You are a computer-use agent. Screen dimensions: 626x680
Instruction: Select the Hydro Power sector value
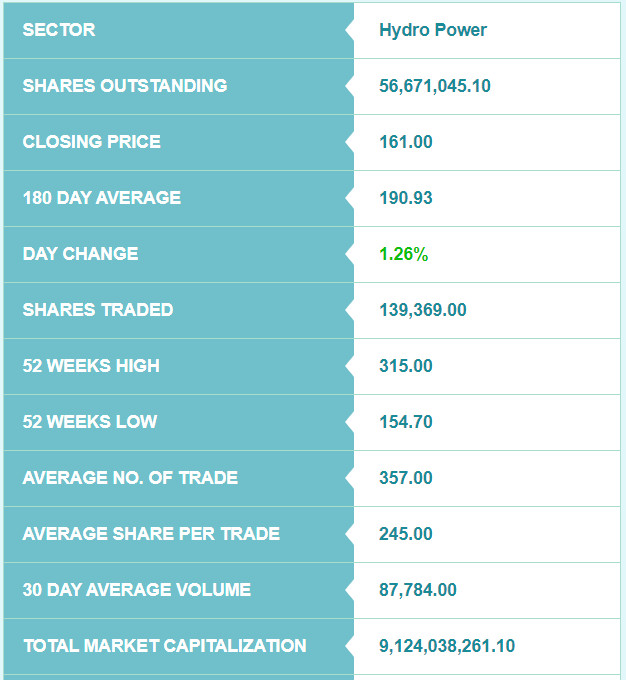pyautogui.click(x=433, y=30)
